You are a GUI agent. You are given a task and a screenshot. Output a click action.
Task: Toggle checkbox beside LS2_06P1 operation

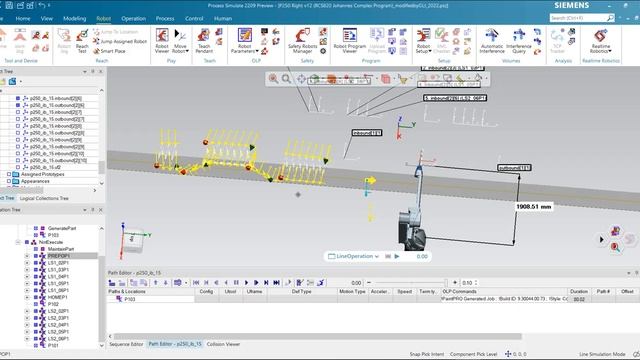click(36, 338)
